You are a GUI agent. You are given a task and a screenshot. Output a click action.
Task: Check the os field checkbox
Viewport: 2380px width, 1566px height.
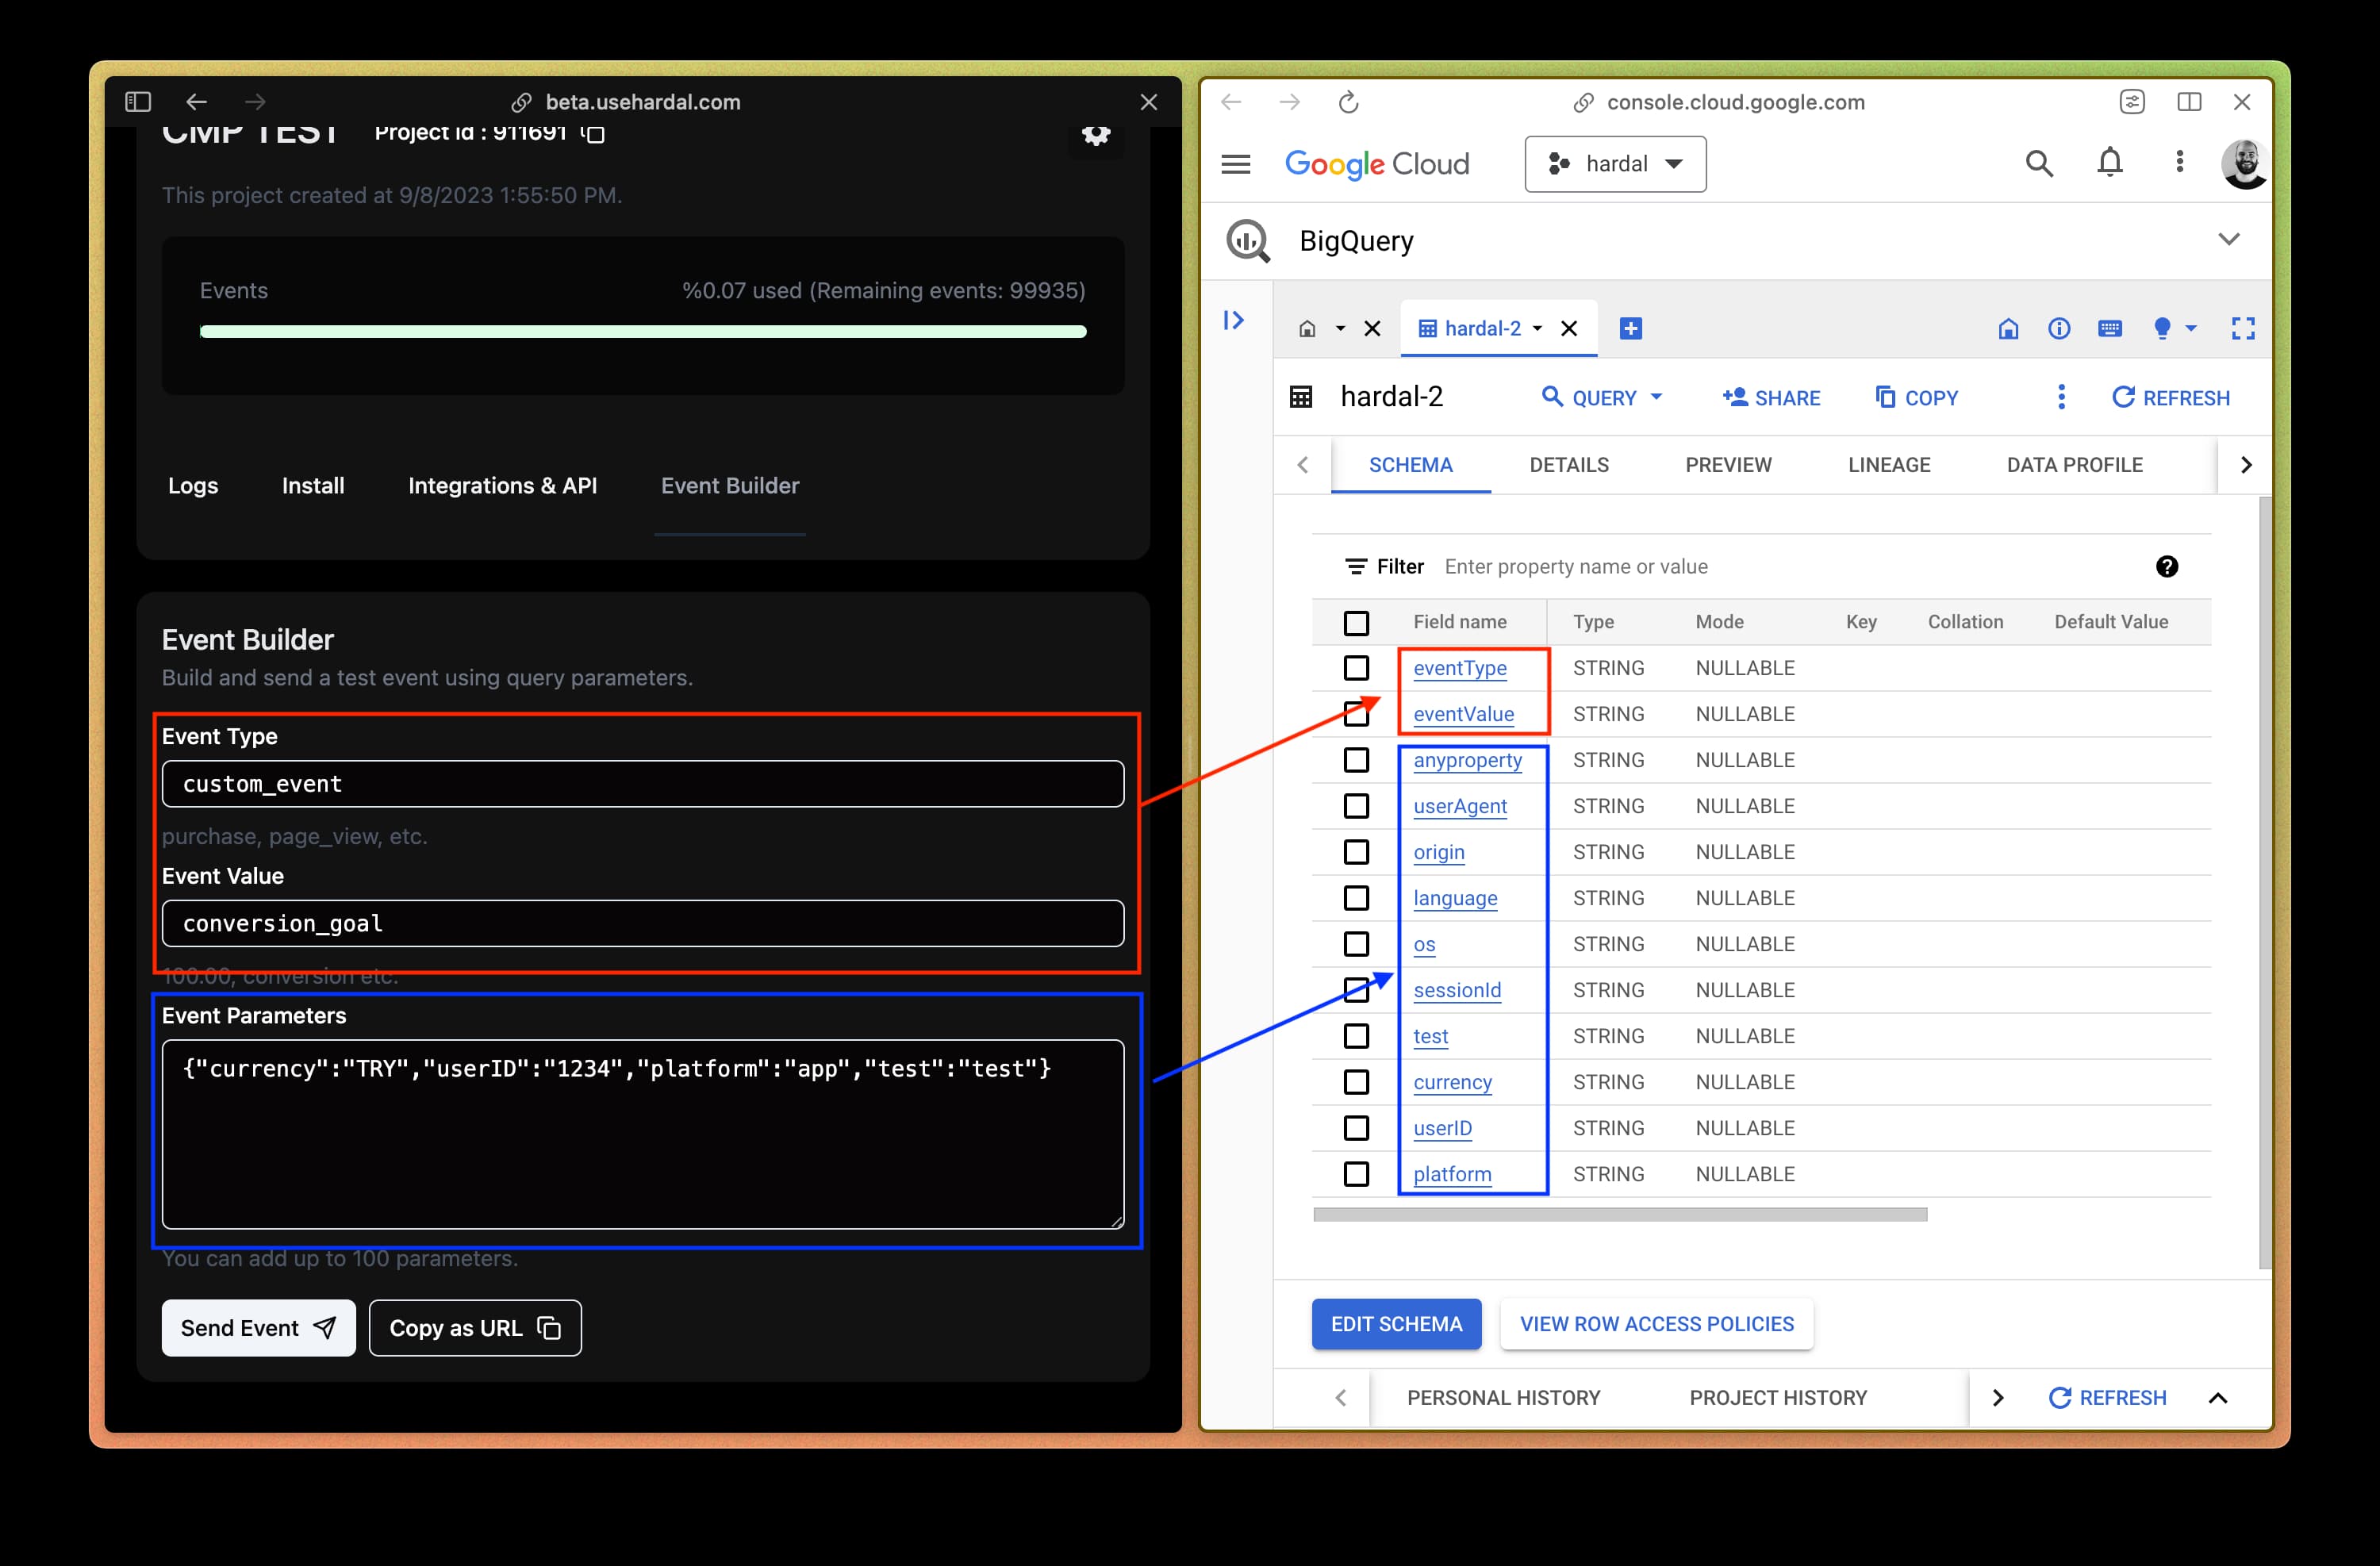pos(1356,944)
